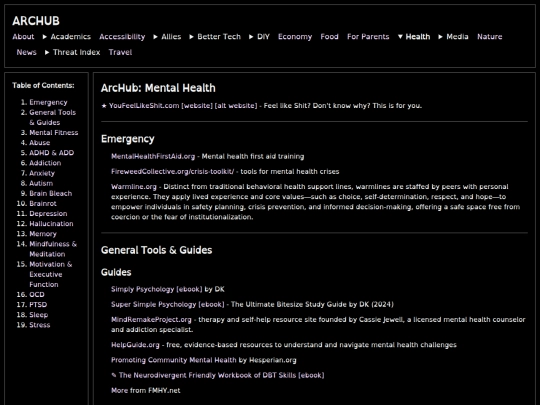Jump to ADHD & ADD section
Screen dimensions: 540x405
tap(52, 153)
